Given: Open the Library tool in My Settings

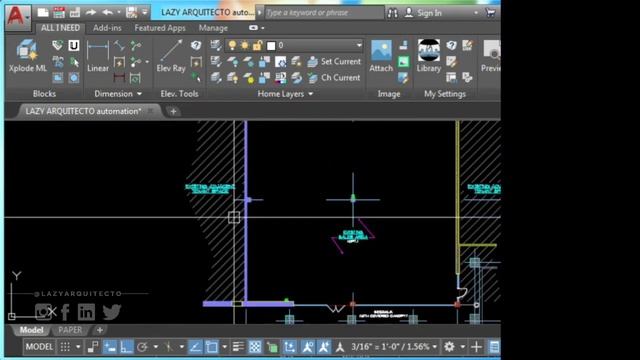Looking at the screenshot, I should pyautogui.click(x=429, y=56).
